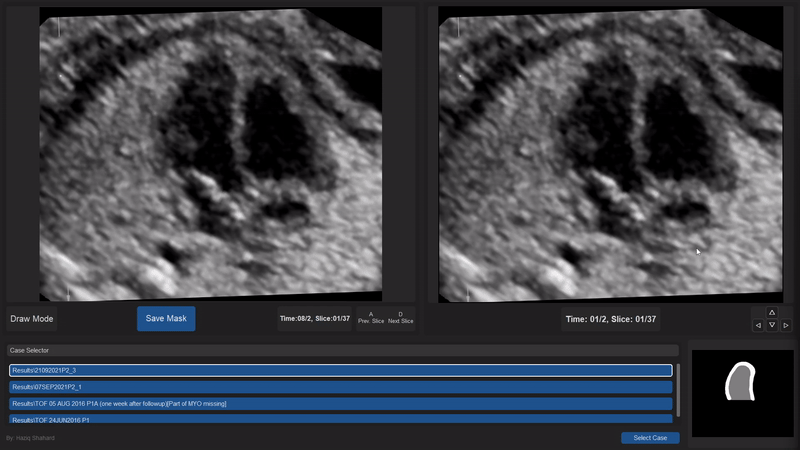
Task: Click the left ultrasound image canvas
Action: pyautogui.click(x=210, y=153)
